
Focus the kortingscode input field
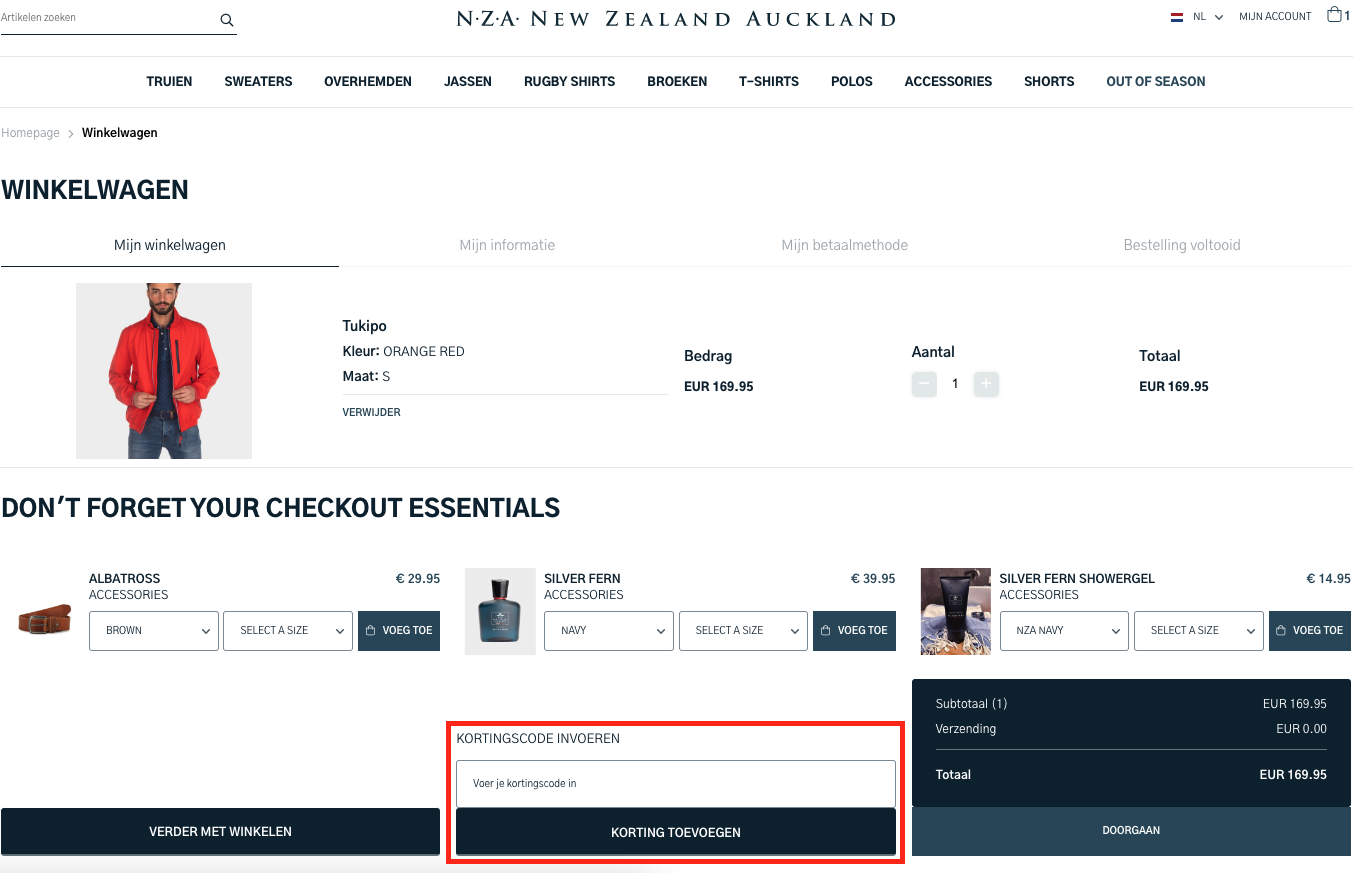[x=676, y=784]
